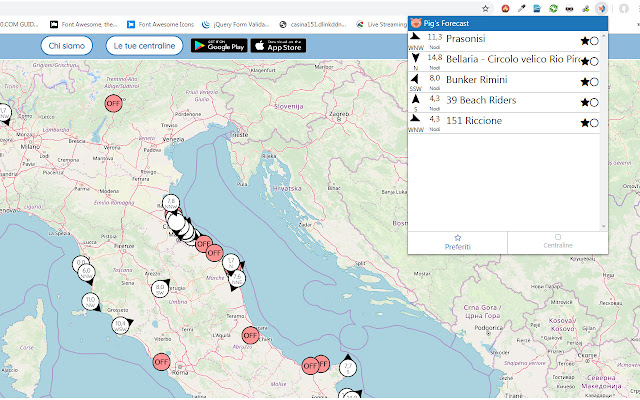Open the Le tue centraline page
Viewport: 640px width, 400px height.
tap(144, 46)
